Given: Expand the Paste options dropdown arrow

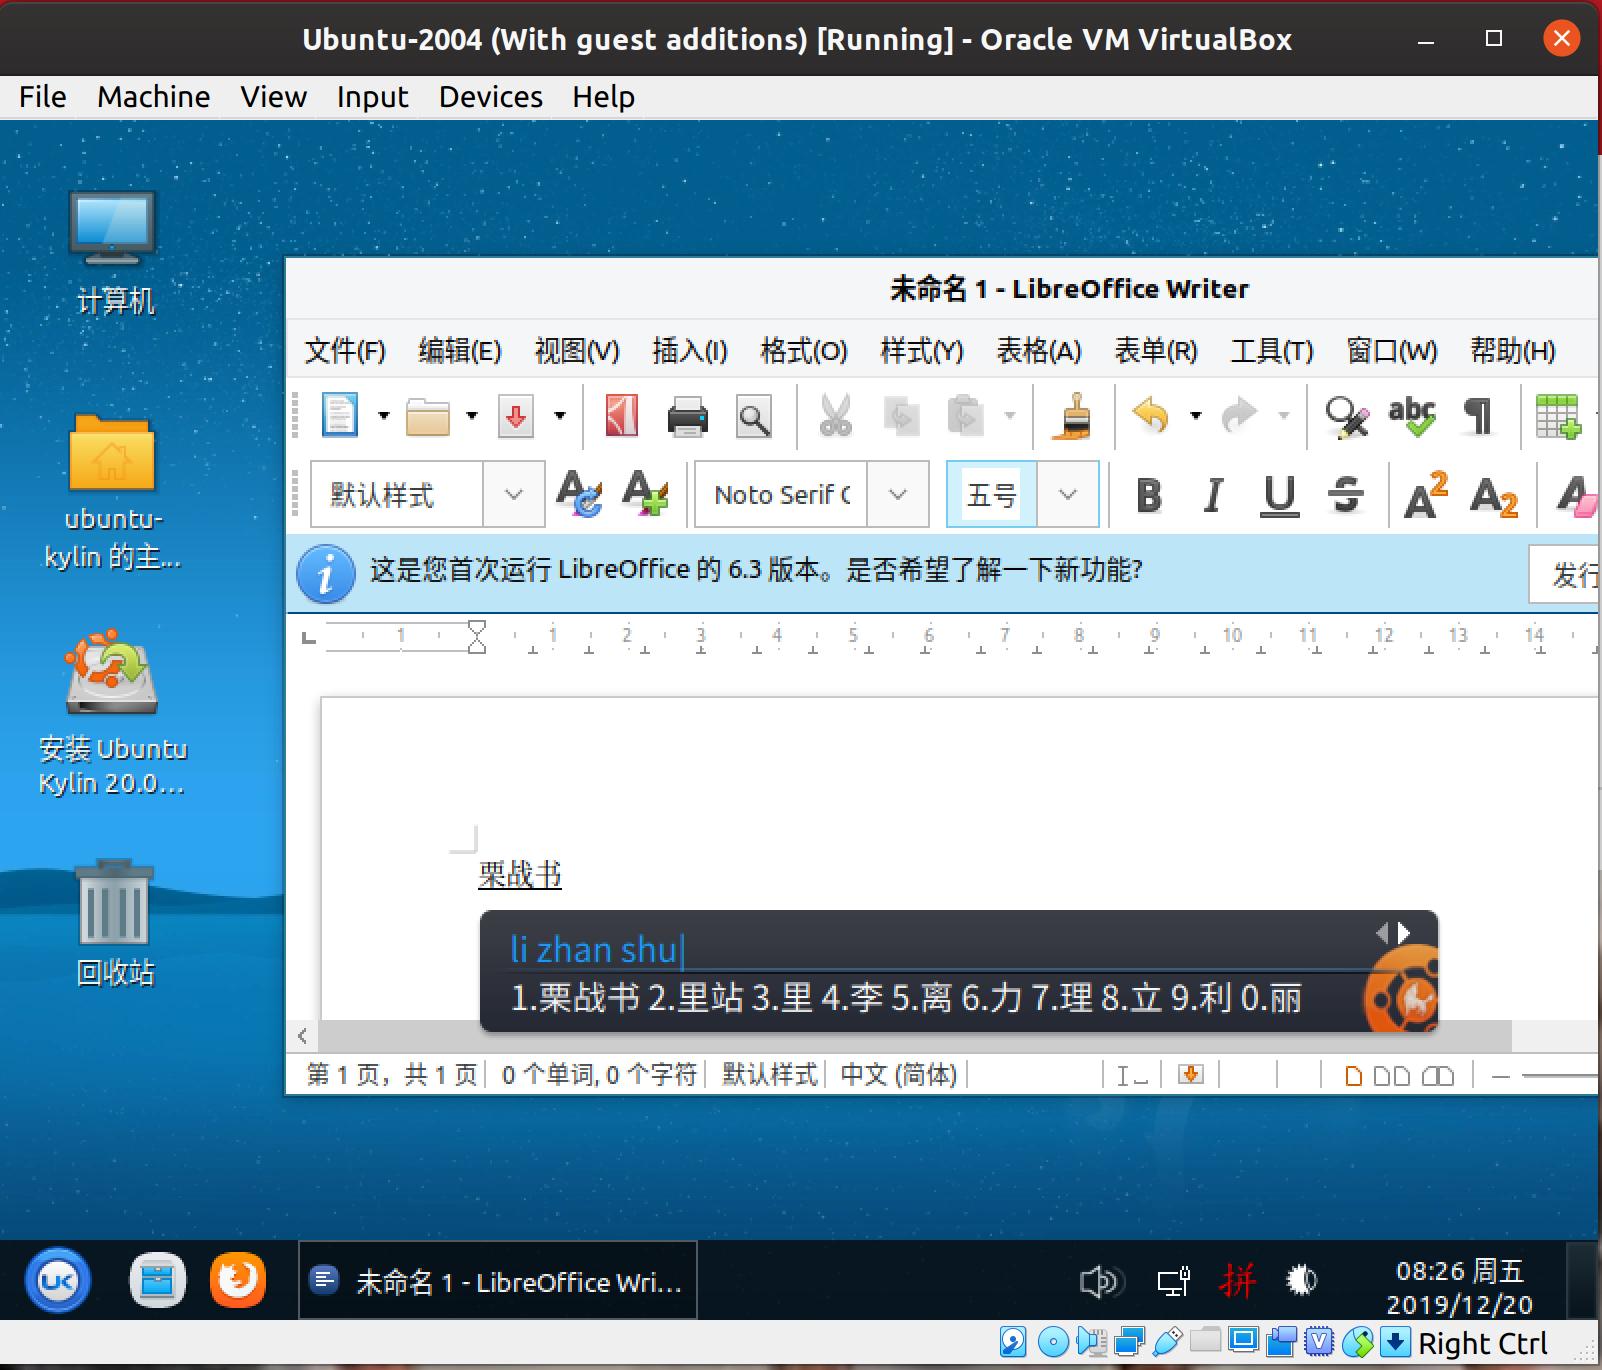Looking at the screenshot, I should tap(1010, 416).
